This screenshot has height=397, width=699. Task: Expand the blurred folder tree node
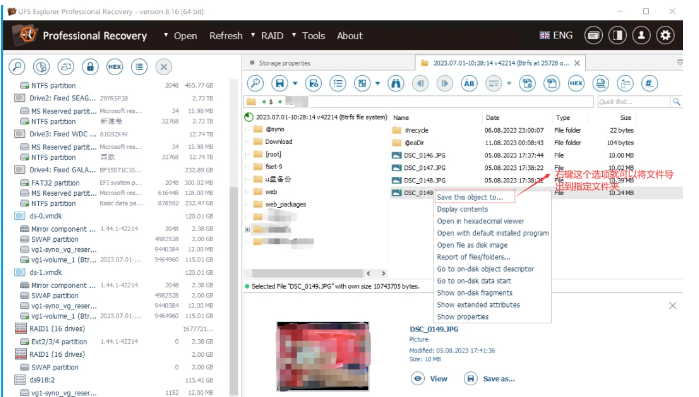[247, 229]
